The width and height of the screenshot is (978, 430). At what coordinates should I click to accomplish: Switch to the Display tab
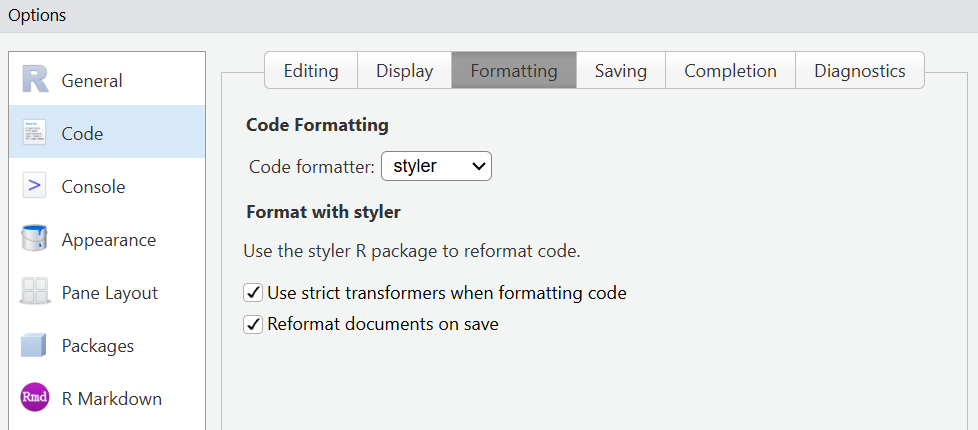click(404, 71)
